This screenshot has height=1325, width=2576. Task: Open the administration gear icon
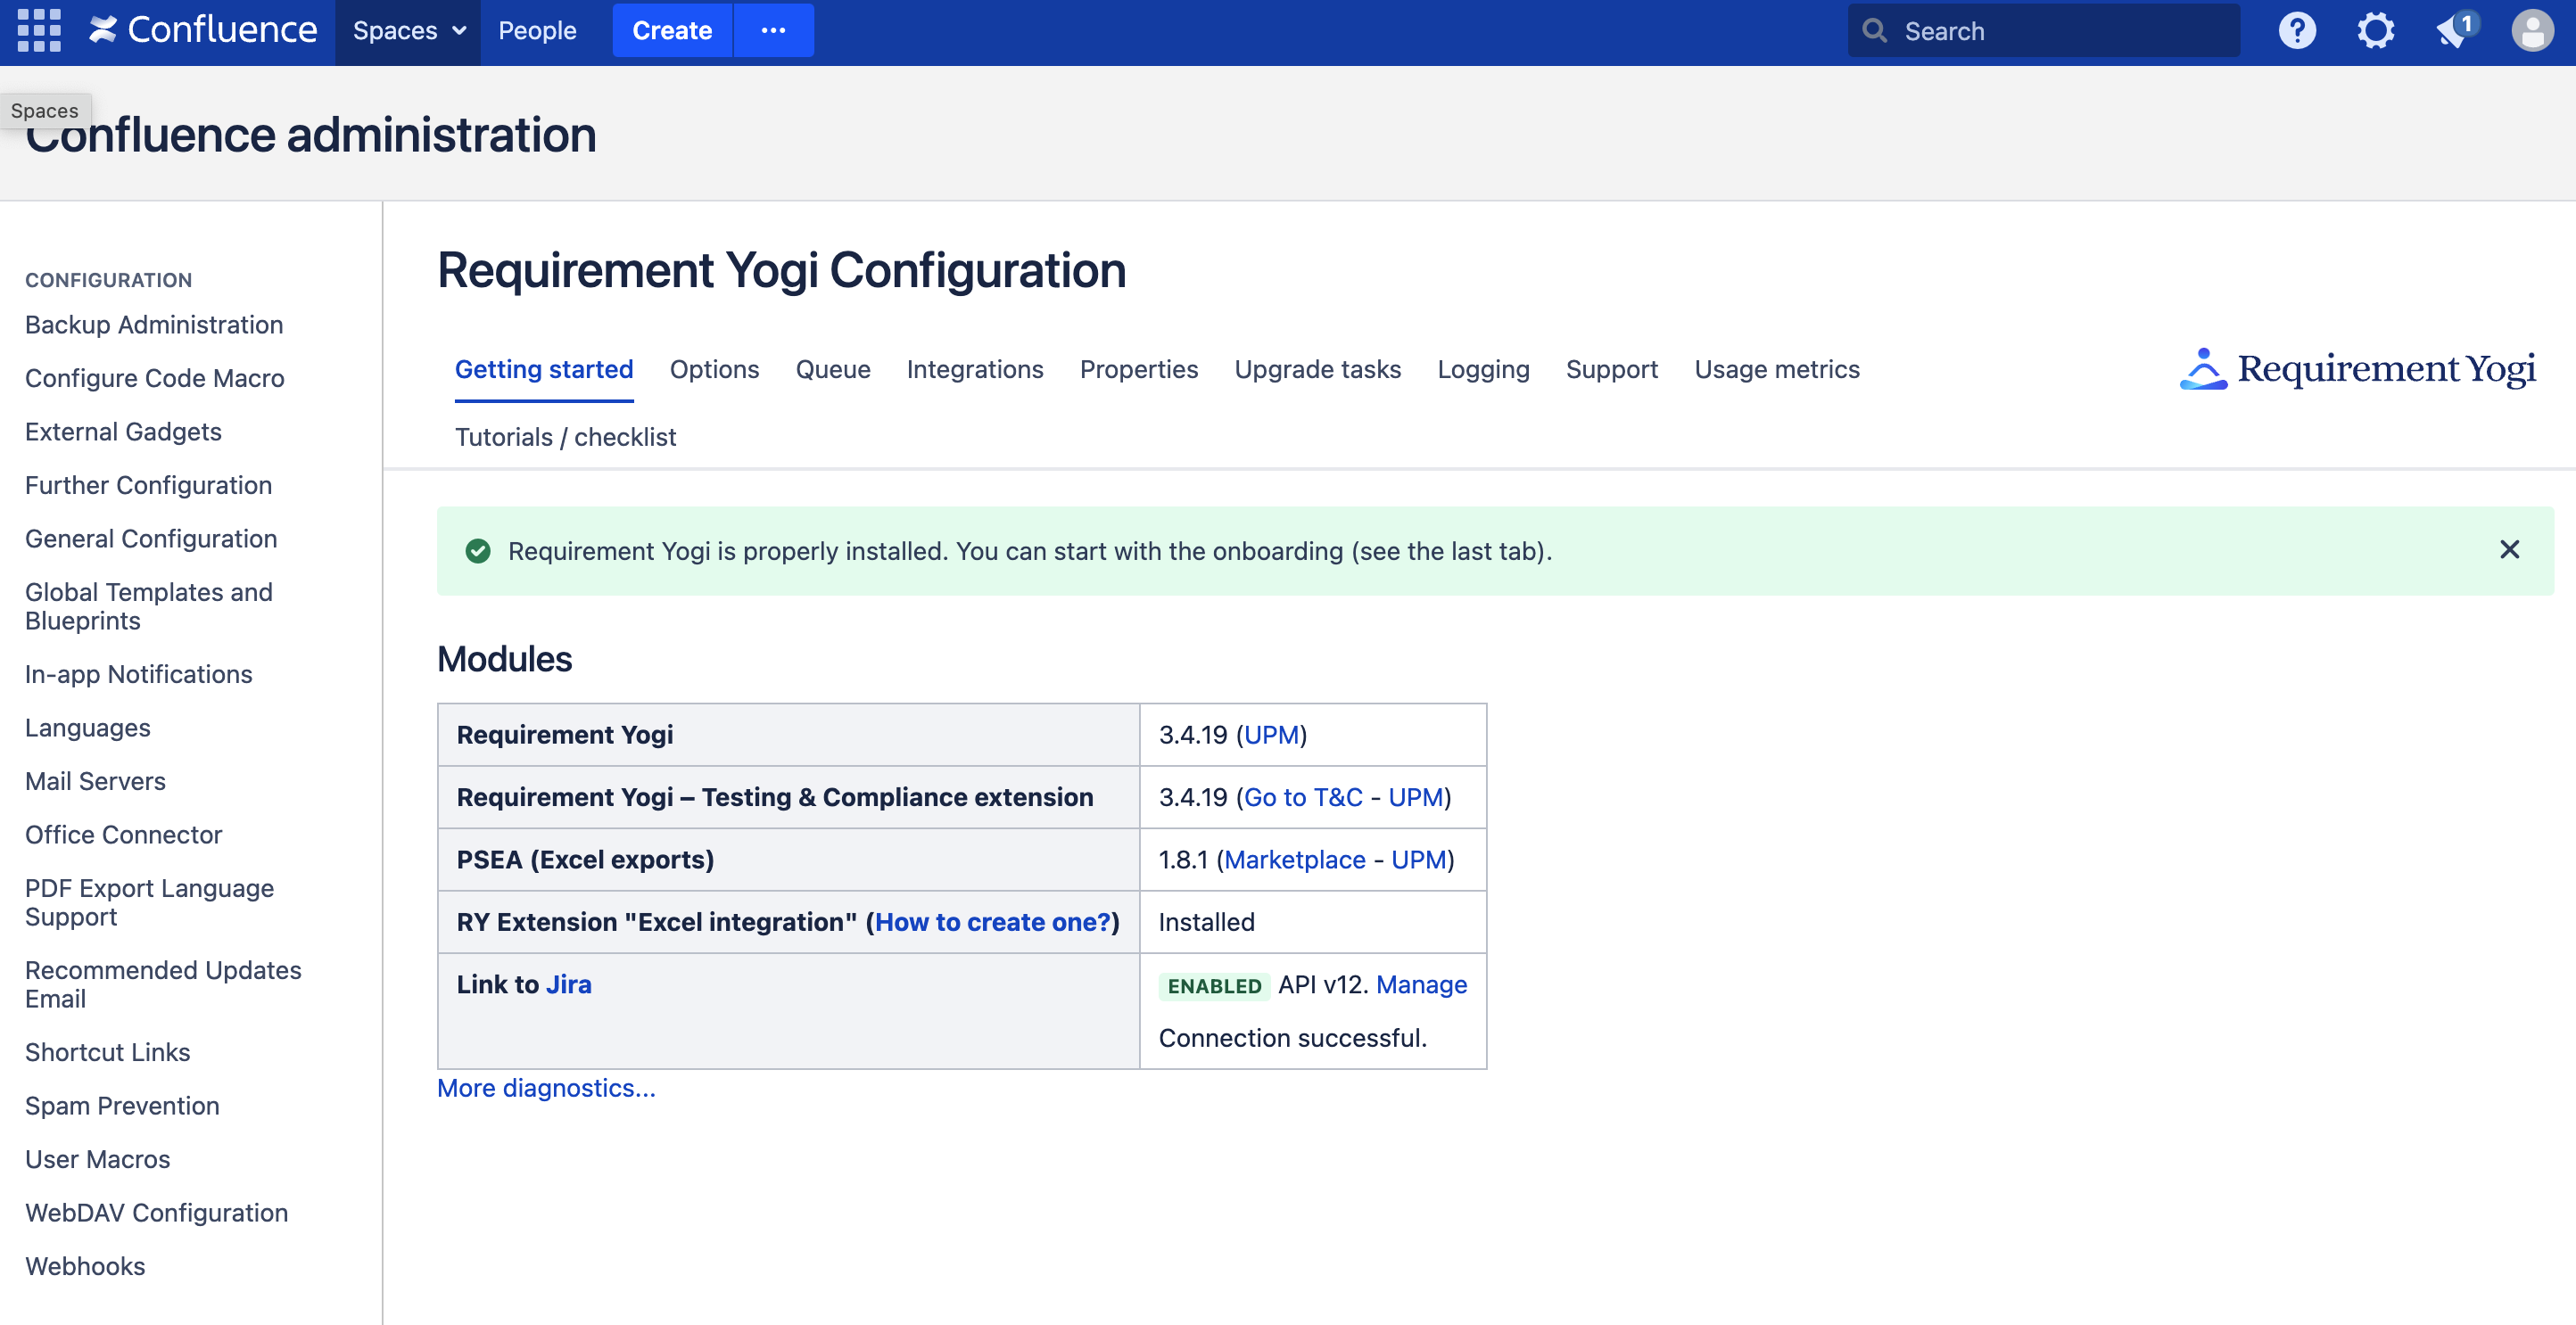click(x=2375, y=31)
